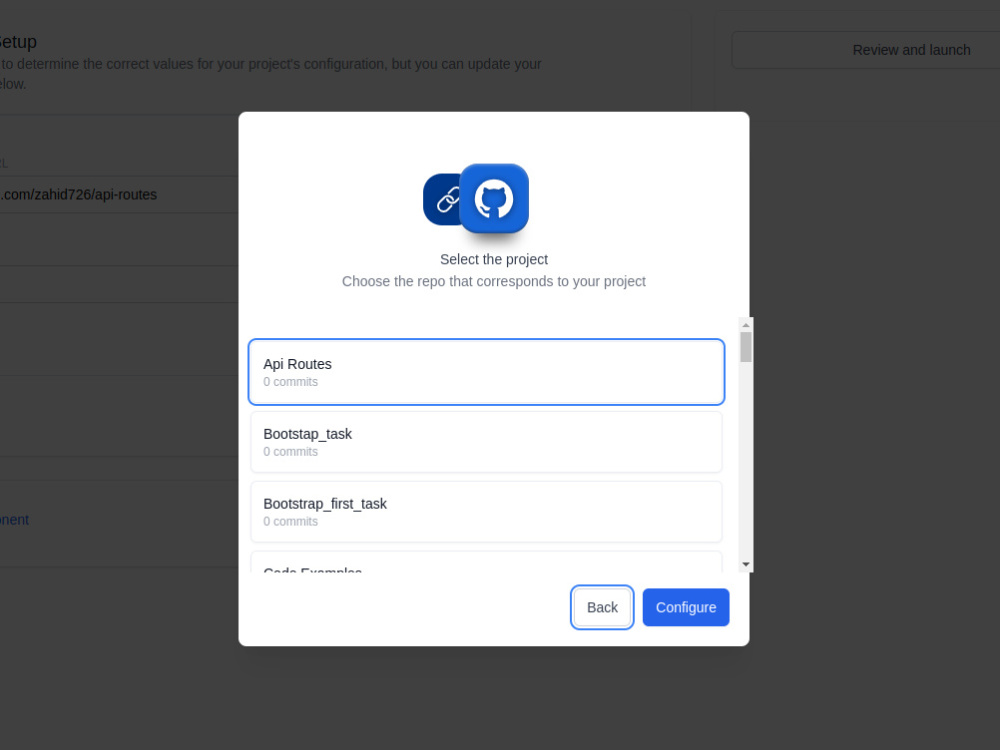Select the Api Routes repo

tap(486, 372)
